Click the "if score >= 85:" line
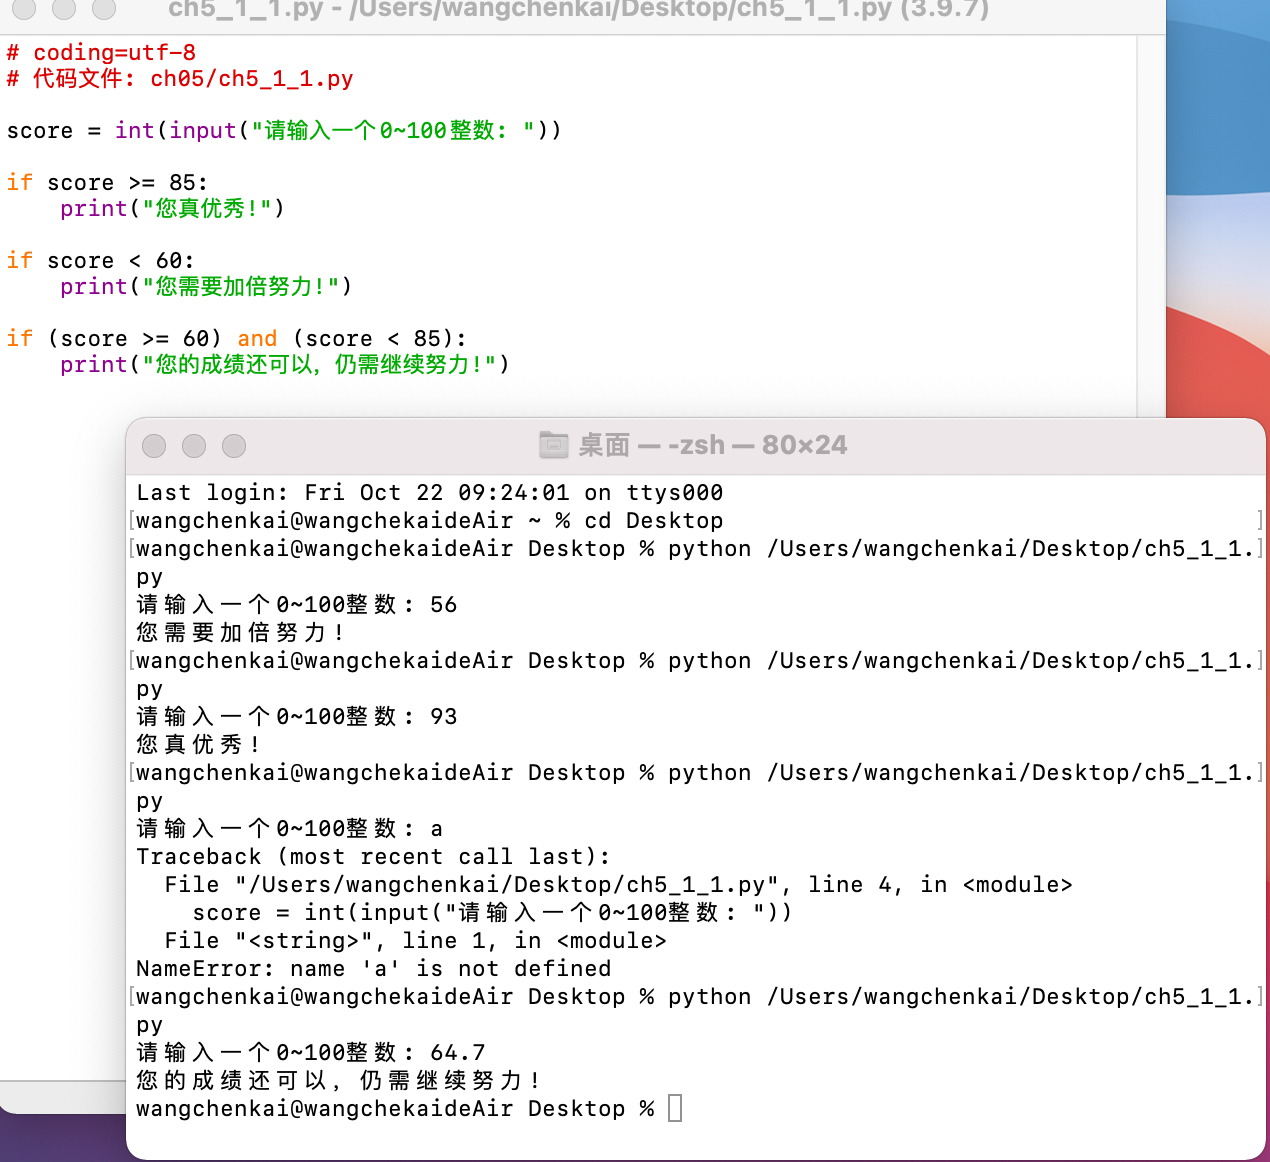Viewport: 1270px width, 1162px height. point(107,182)
